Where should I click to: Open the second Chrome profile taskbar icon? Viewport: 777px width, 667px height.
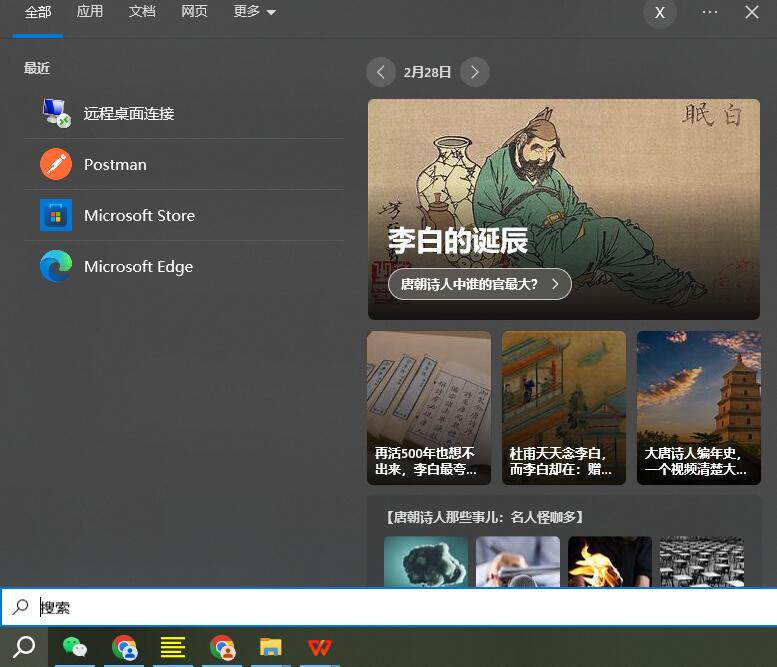(222, 647)
